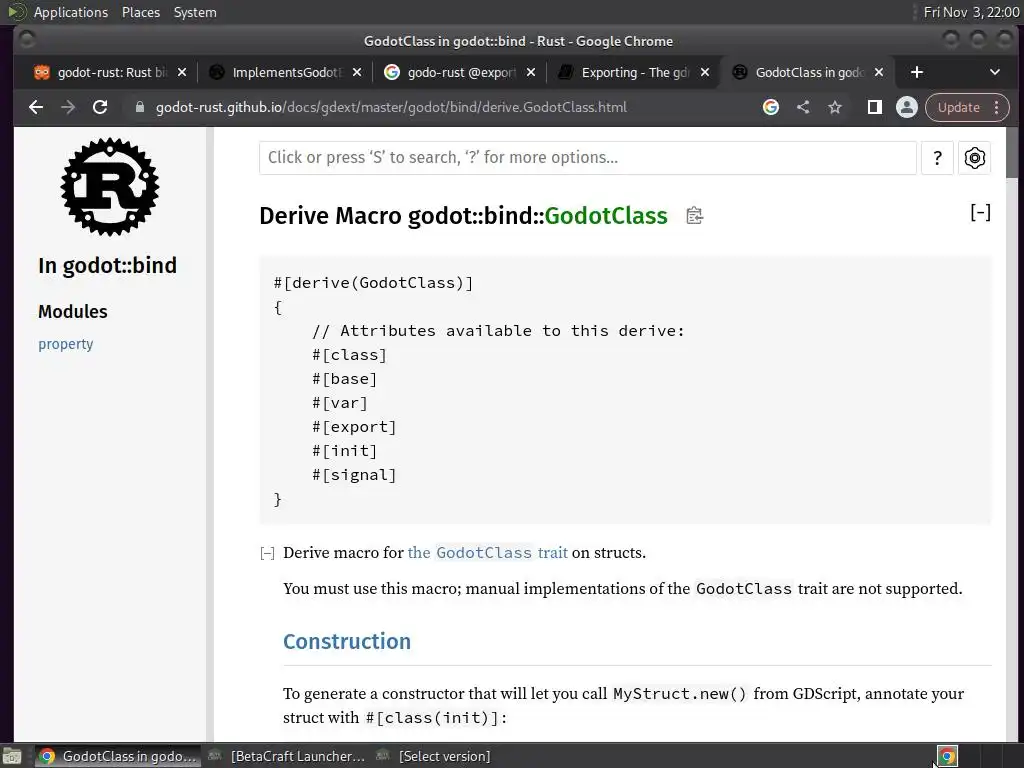
Task: Open the Chrome profile avatar
Action: pyautogui.click(x=906, y=107)
